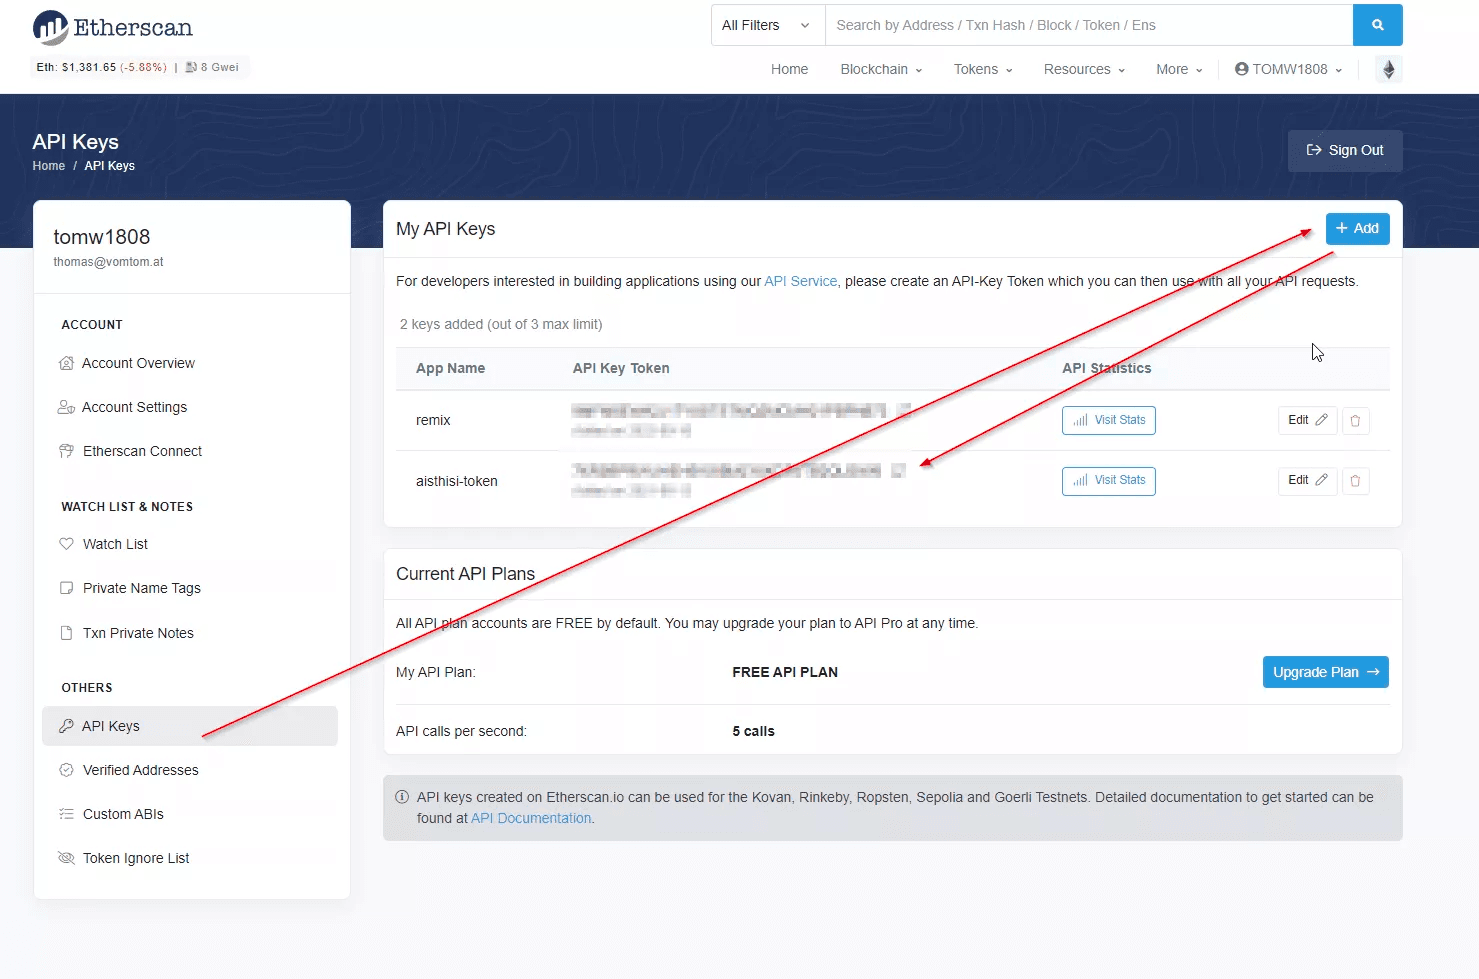Screen dimensions: 1479x979
Task: Click the '2 keys added' limit text
Action: (x=501, y=324)
